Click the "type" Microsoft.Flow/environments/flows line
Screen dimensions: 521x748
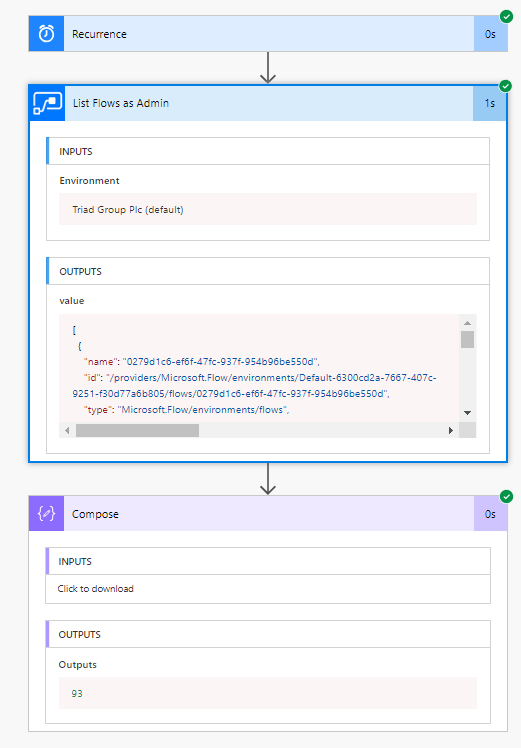pos(187,410)
